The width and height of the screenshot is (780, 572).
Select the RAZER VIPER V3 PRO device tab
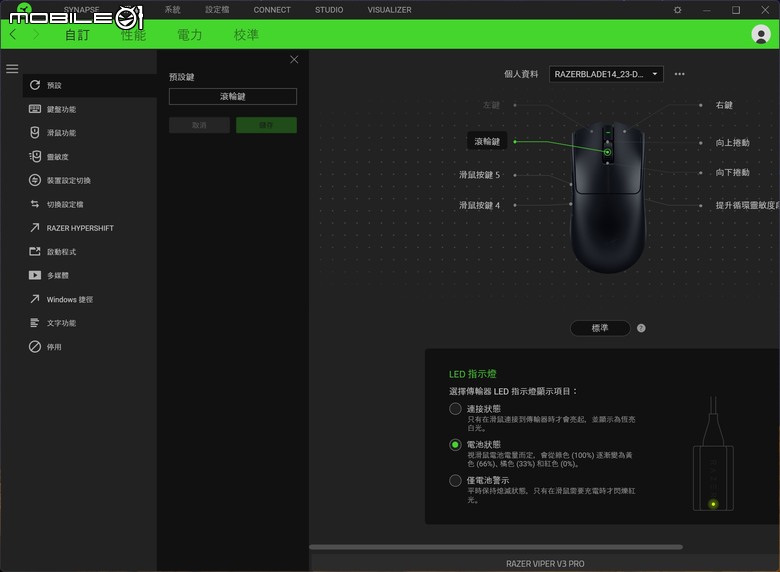545,564
